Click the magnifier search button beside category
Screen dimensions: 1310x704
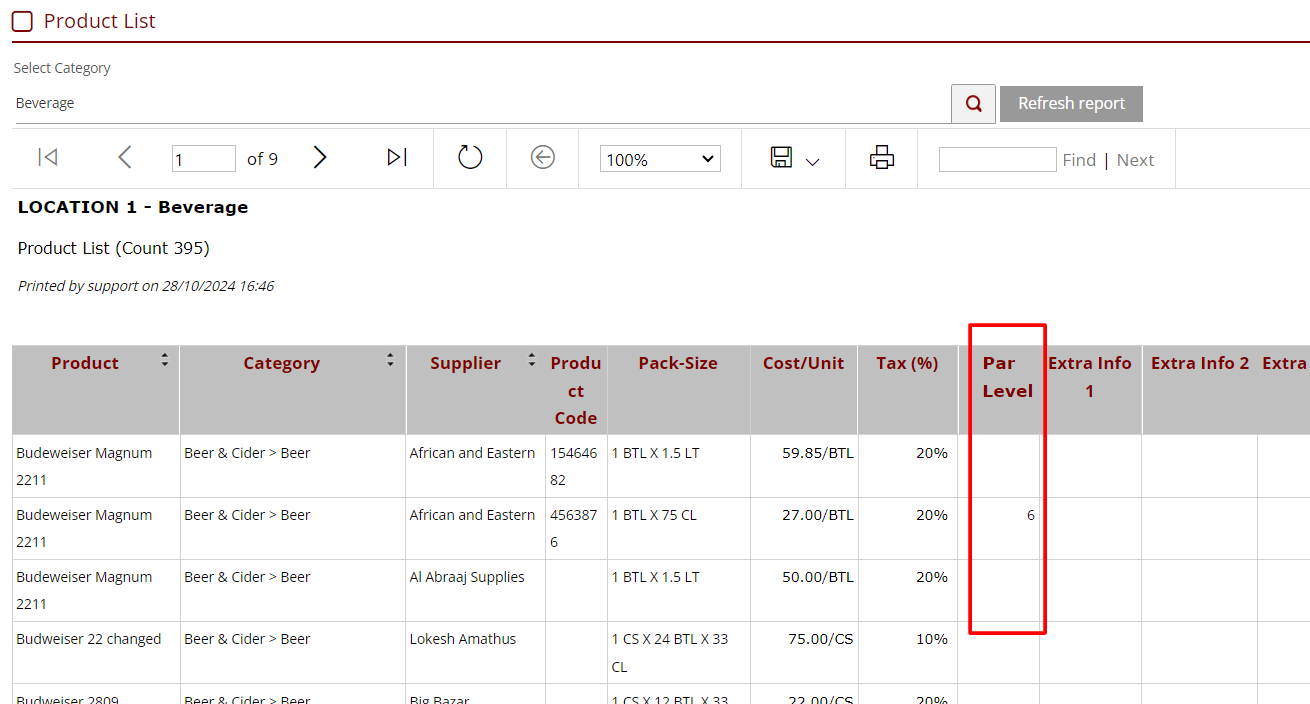pyautogui.click(x=973, y=103)
